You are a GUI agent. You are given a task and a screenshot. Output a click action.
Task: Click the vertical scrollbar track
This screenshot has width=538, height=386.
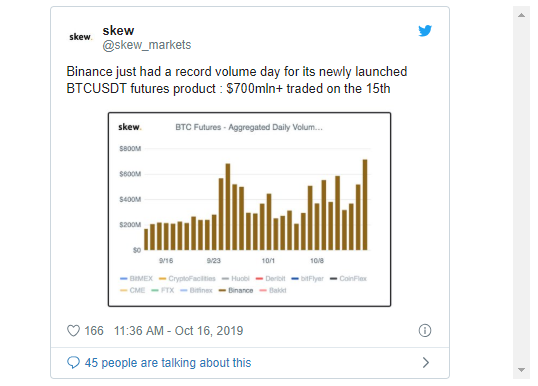coord(521,192)
